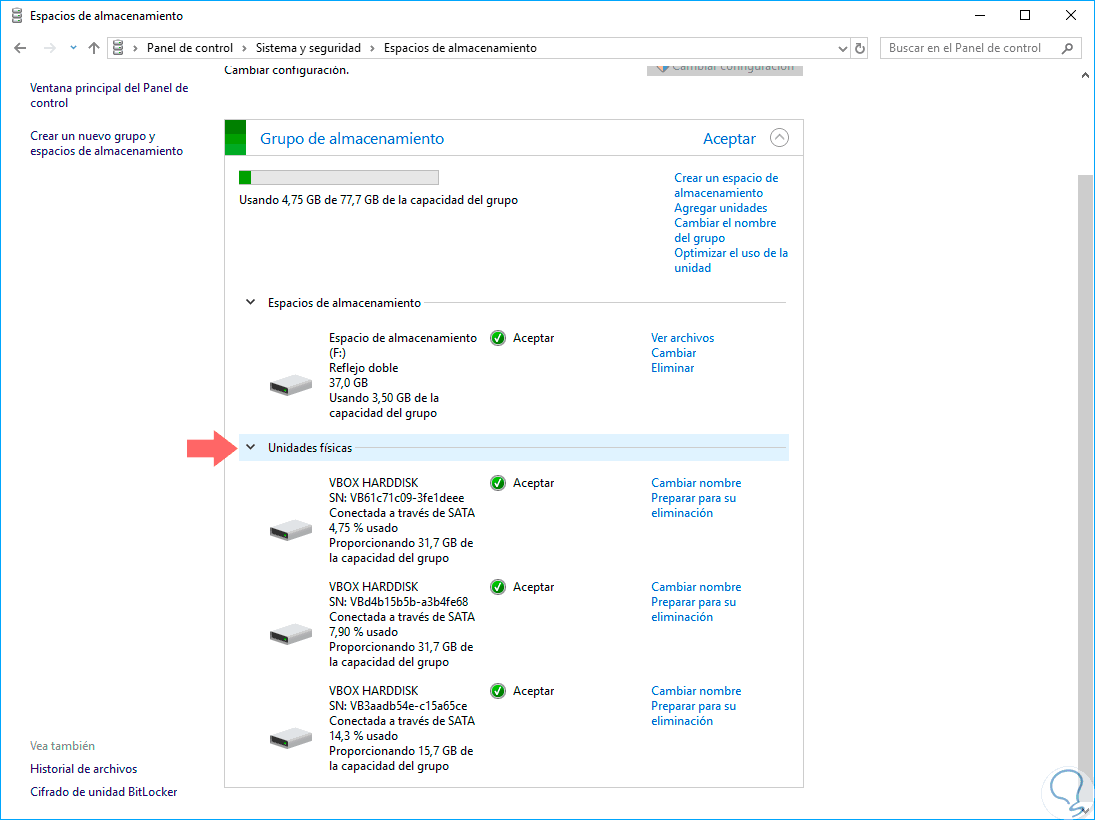
Task: Click the group capacity usage bar
Action: tap(339, 177)
